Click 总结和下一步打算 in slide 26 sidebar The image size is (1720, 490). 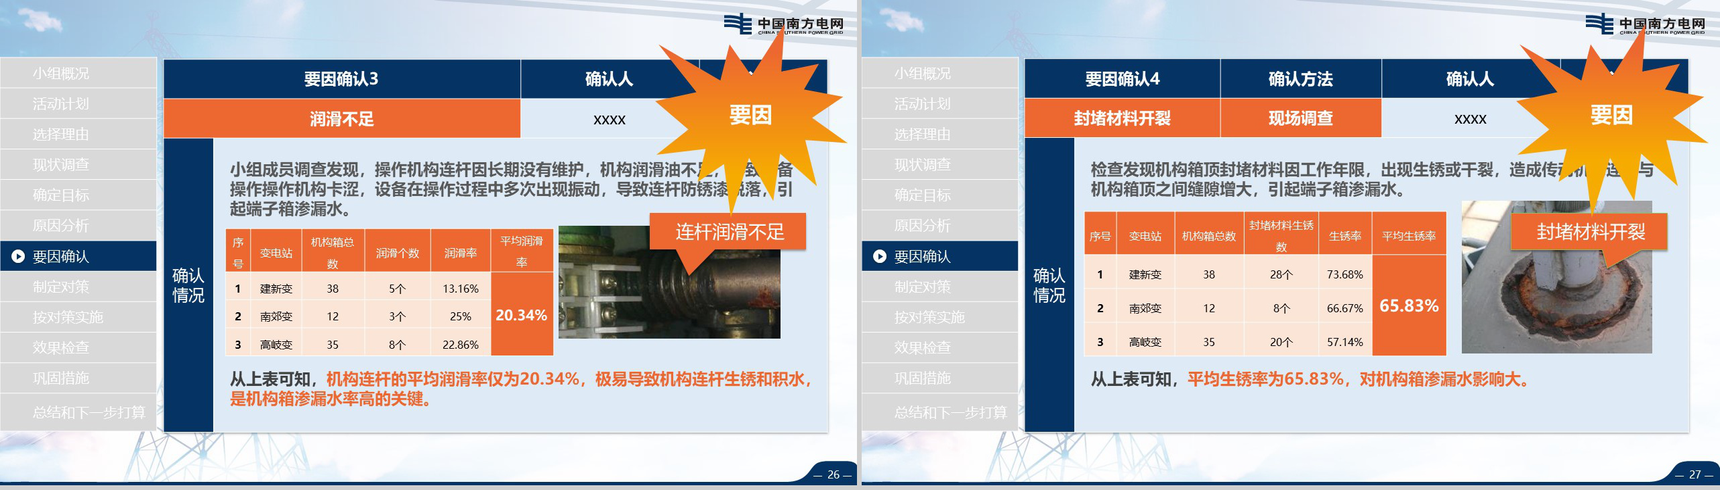click(x=88, y=412)
